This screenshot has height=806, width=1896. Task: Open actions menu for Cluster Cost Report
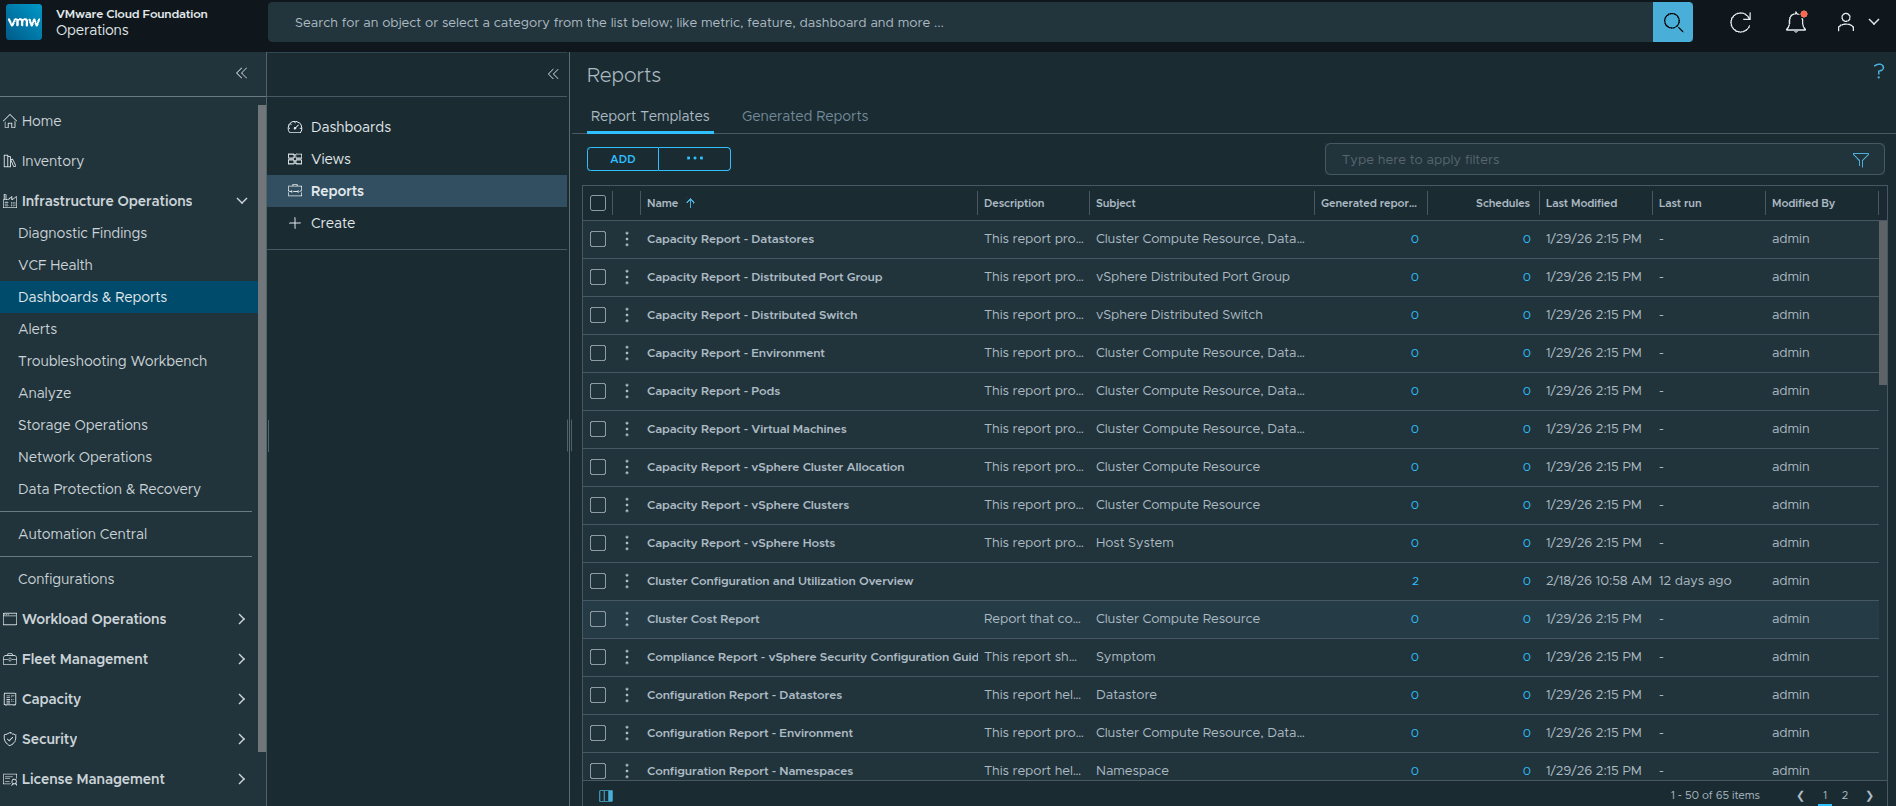[627, 619]
